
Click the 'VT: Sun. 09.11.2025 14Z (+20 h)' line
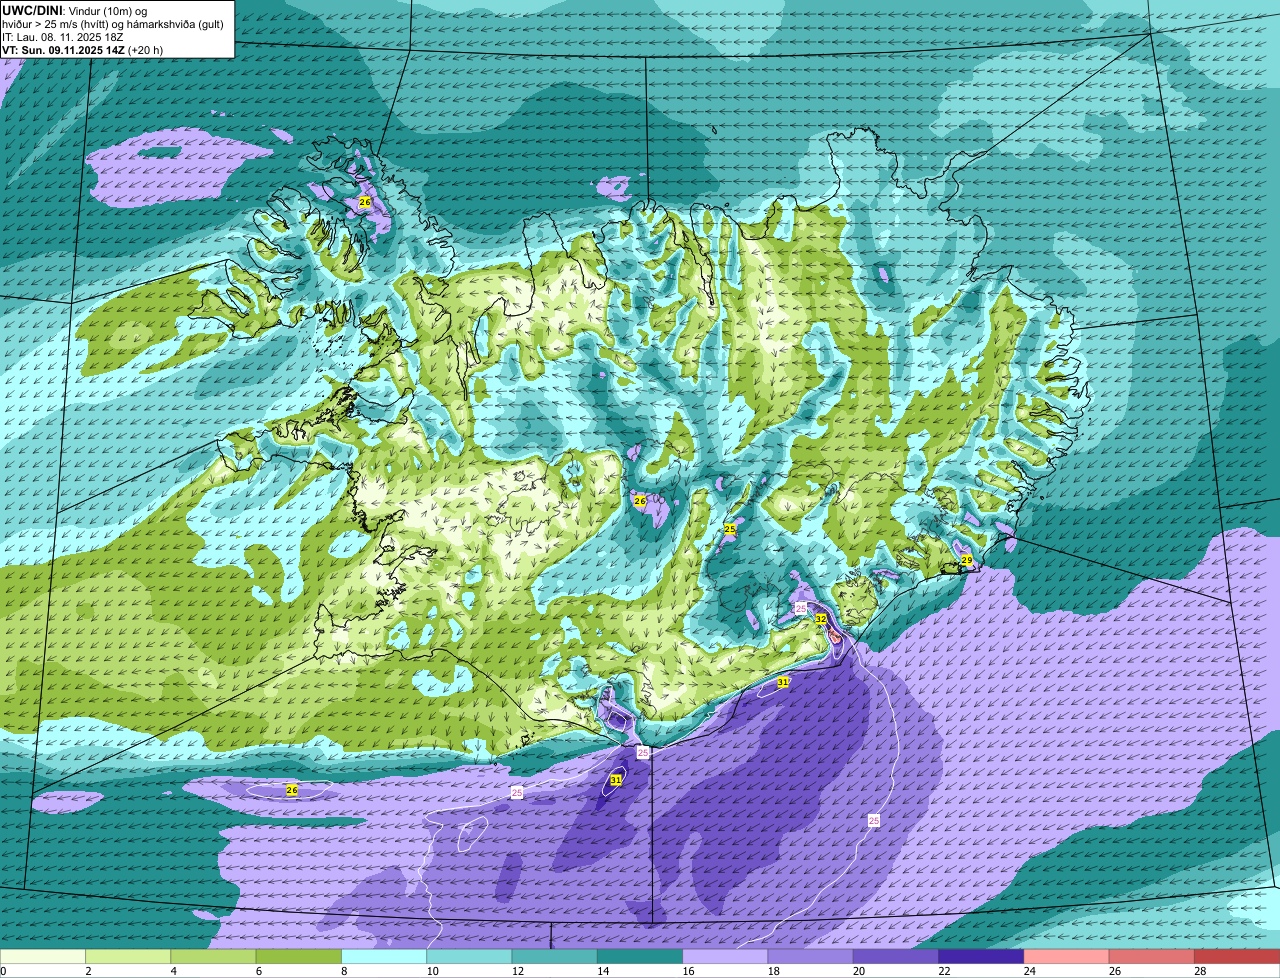83,50
